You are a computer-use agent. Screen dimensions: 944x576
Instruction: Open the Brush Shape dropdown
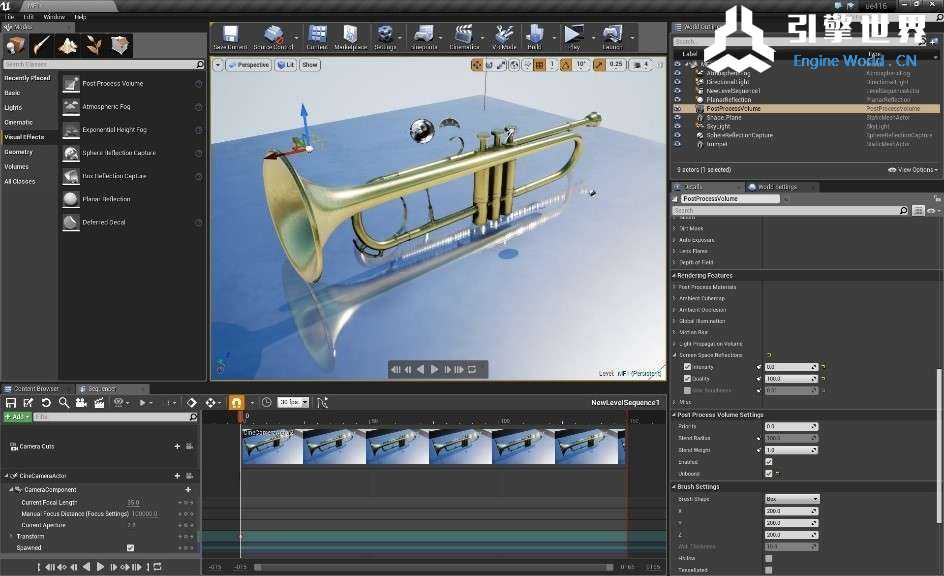791,499
